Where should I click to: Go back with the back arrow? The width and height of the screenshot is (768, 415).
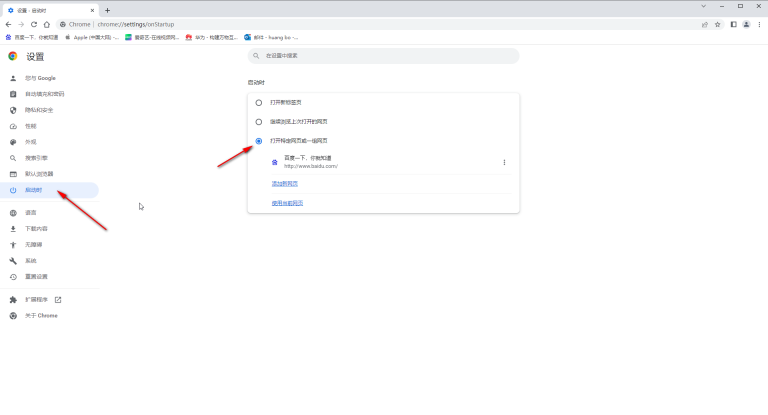pyautogui.click(x=8, y=24)
